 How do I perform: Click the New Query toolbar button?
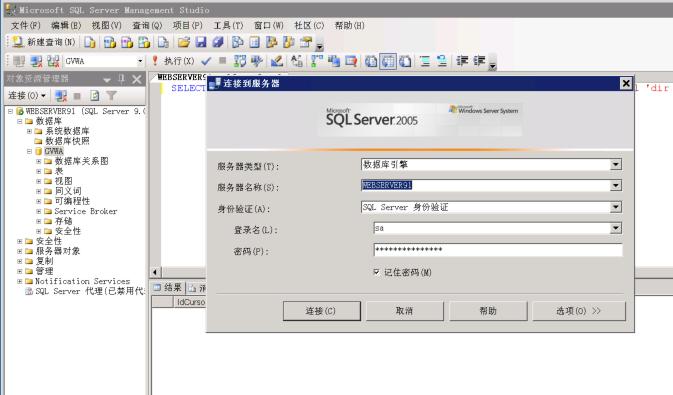tap(43, 42)
